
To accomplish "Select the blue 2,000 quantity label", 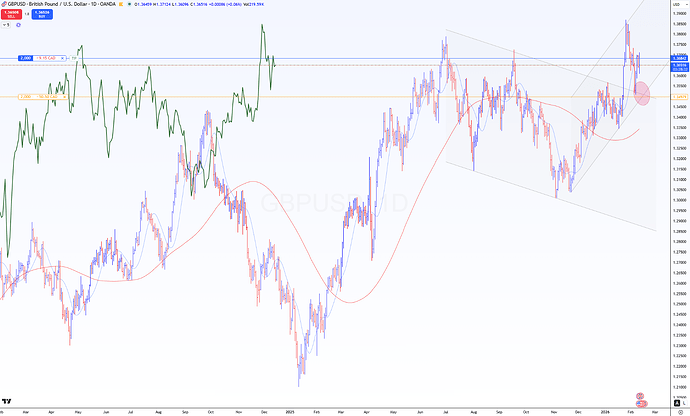I will click(26, 58).
